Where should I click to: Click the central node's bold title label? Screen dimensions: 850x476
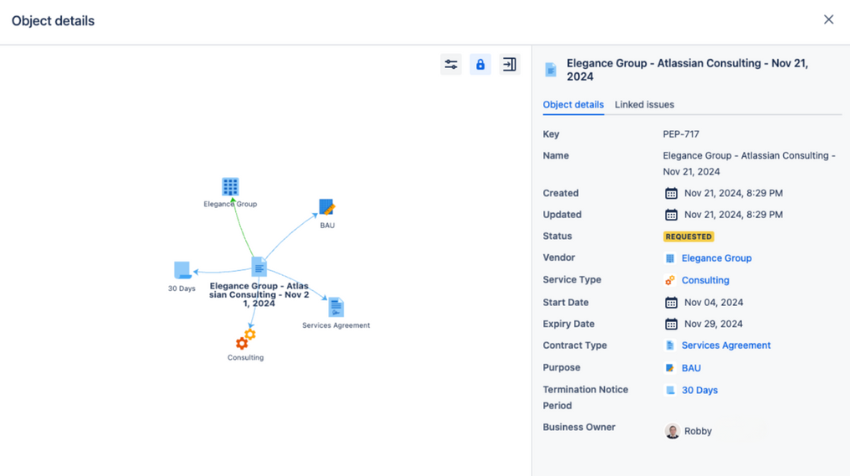(259, 294)
